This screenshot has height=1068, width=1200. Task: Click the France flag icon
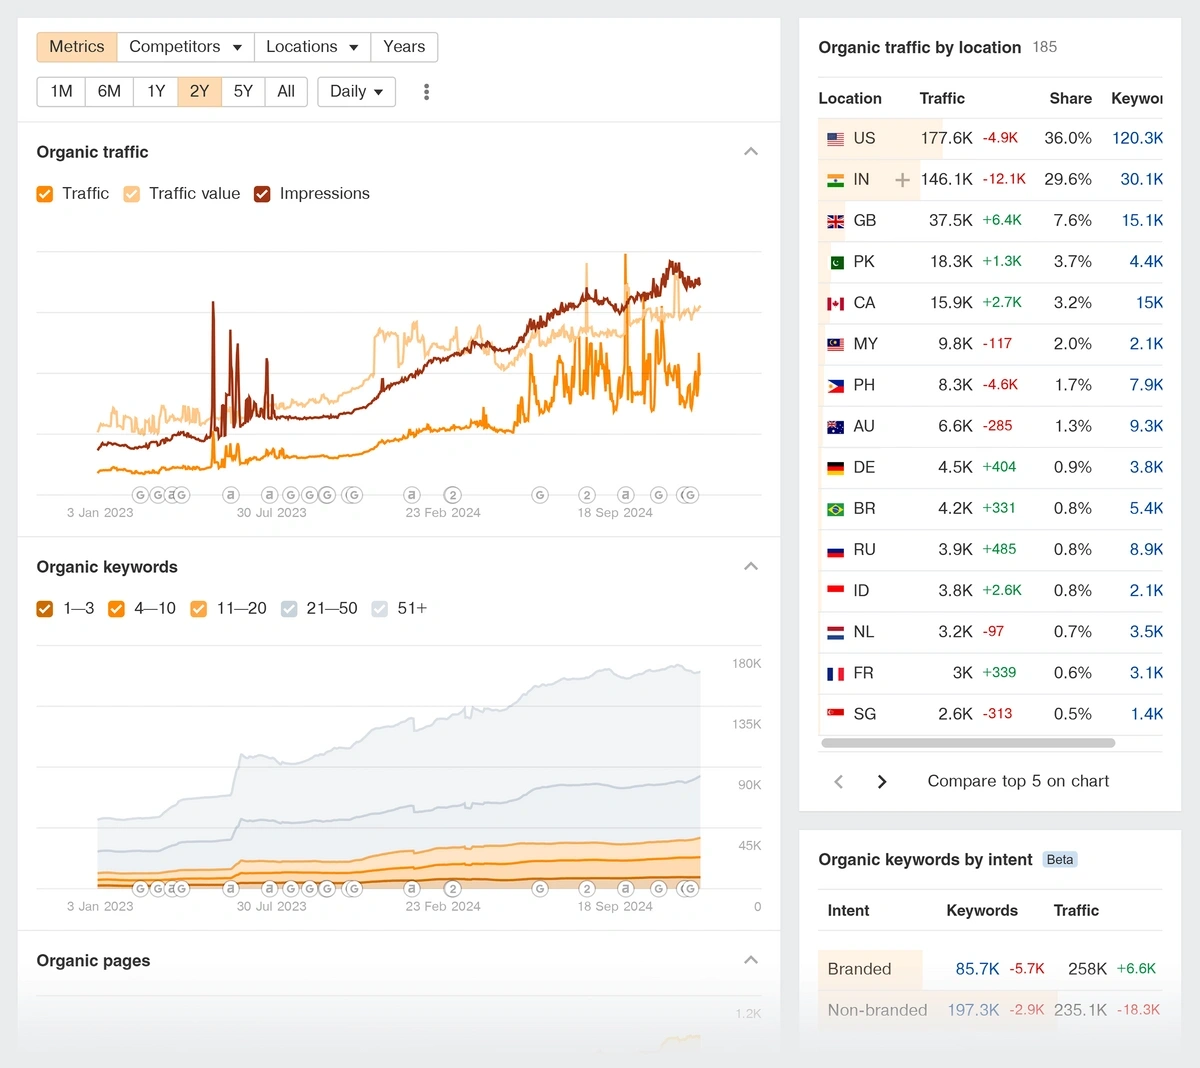click(835, 673)
